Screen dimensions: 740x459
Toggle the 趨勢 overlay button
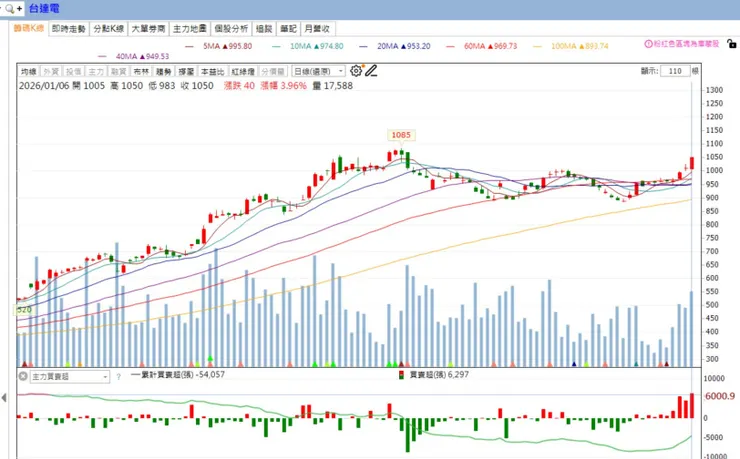click(163, 71)
